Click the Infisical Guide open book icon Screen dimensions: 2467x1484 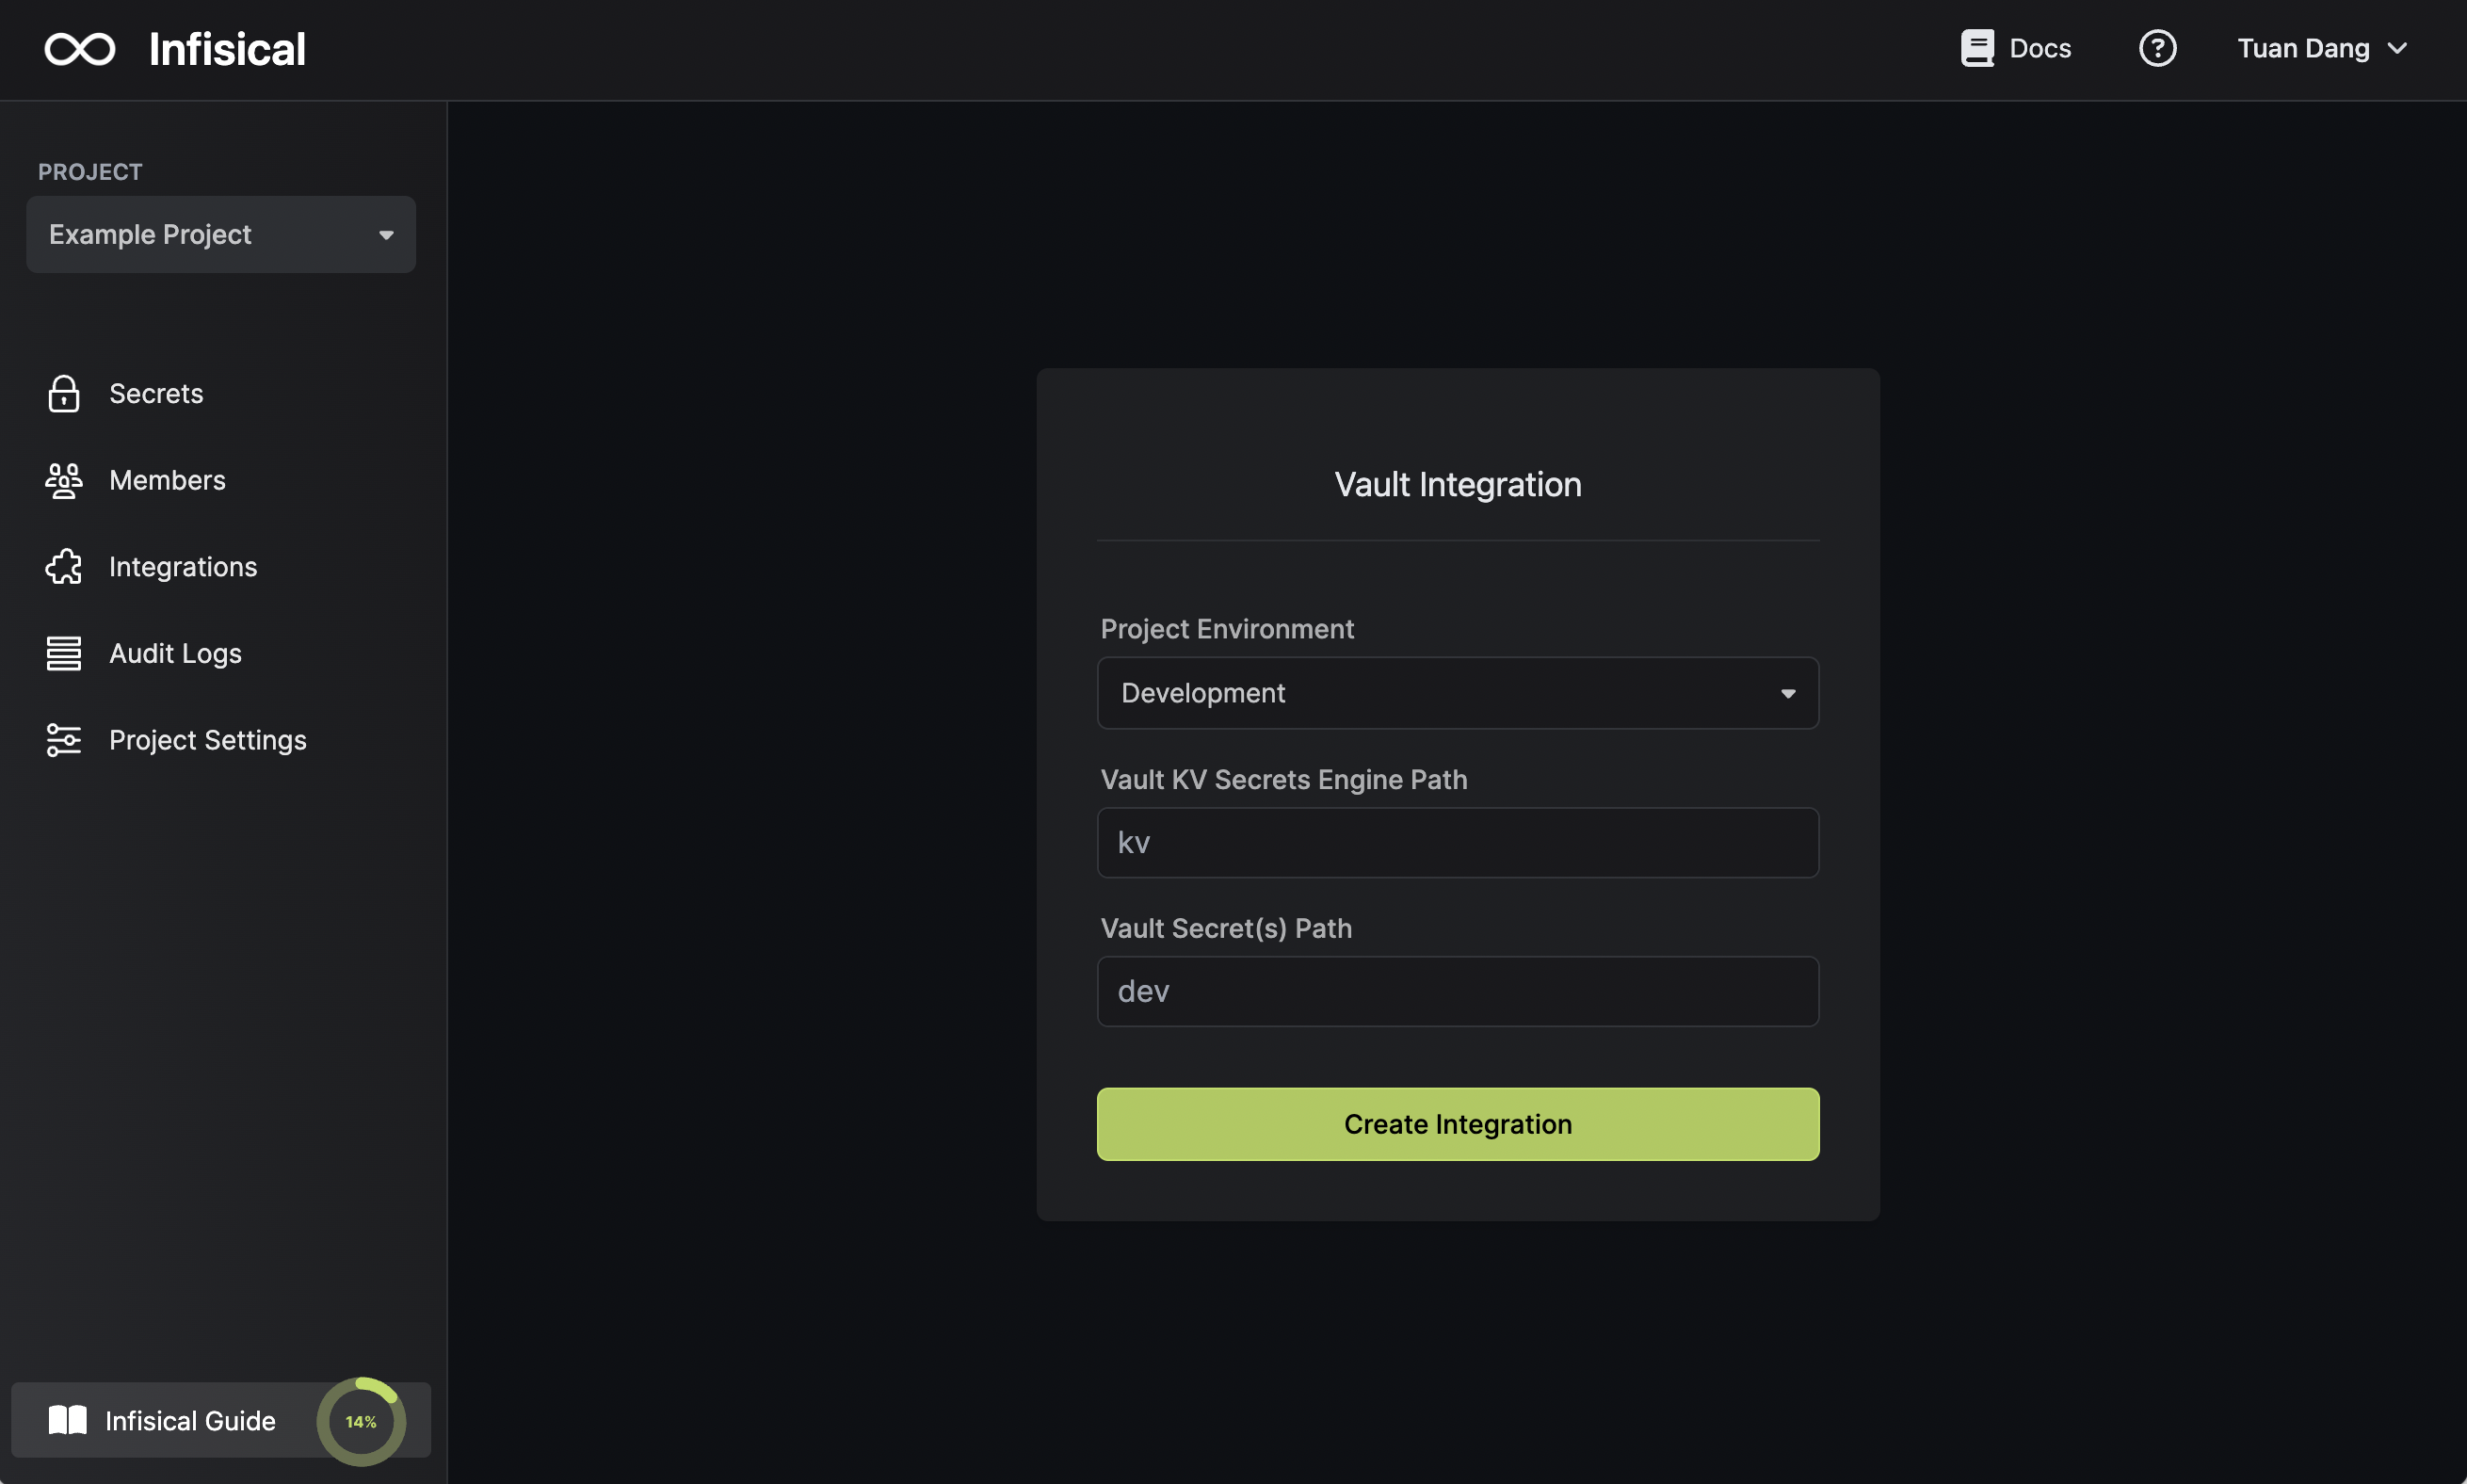click(x=68, y=1420)
